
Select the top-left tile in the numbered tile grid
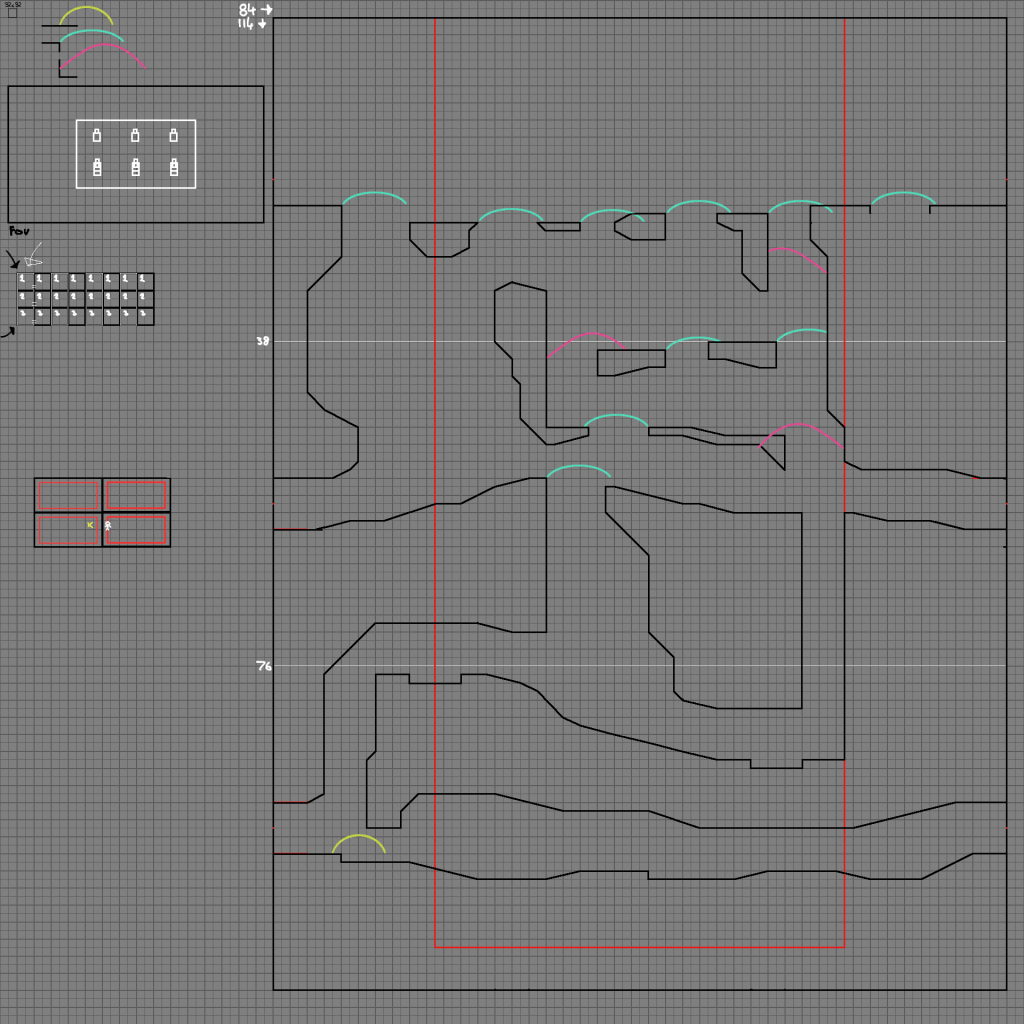tap(25, 281)
